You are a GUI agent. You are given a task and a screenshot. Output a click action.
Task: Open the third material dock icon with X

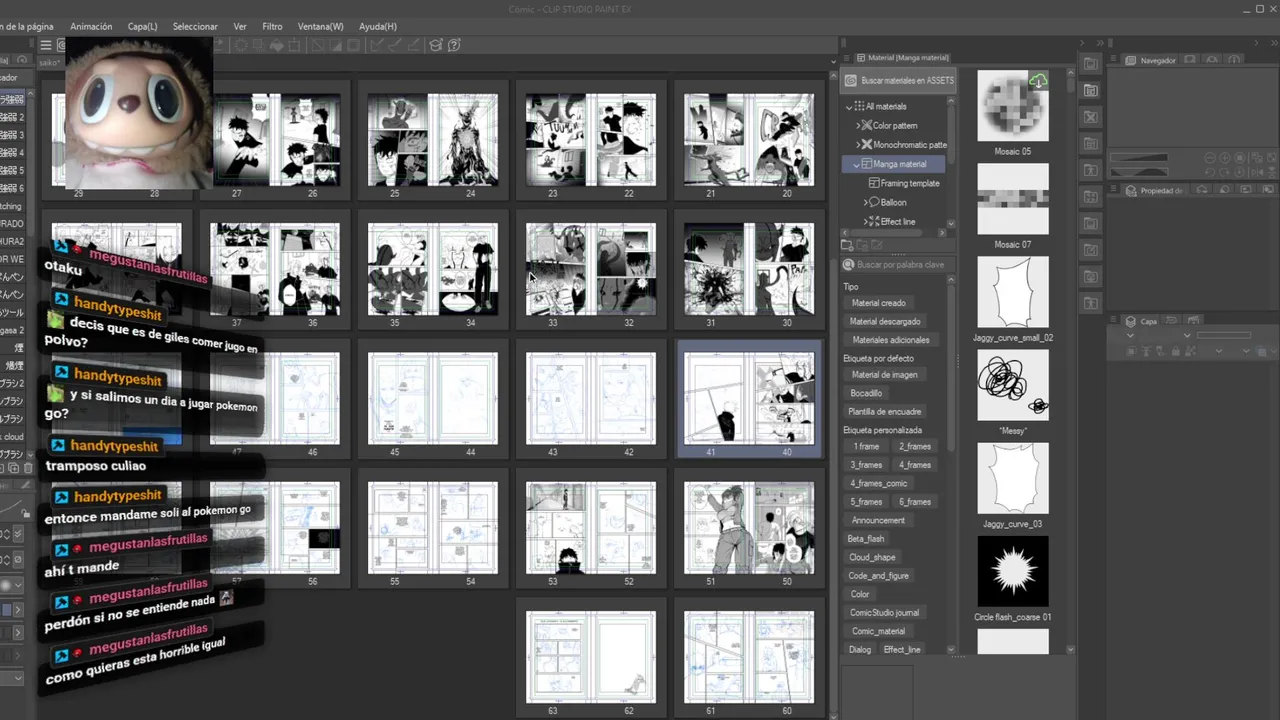[1090, 117]
